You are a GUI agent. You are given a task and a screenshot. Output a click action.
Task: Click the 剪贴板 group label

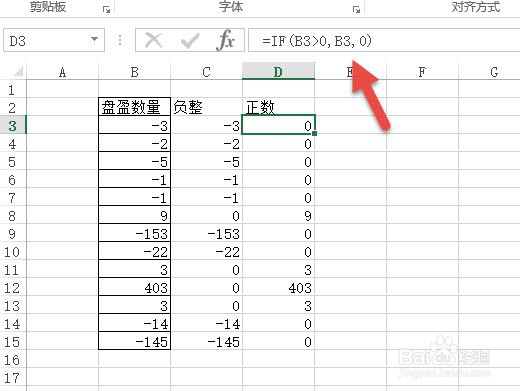(x=48, y=7)
